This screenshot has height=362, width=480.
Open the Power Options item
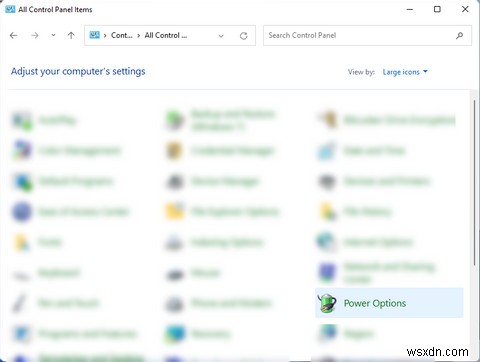click(x=389, y=303)
